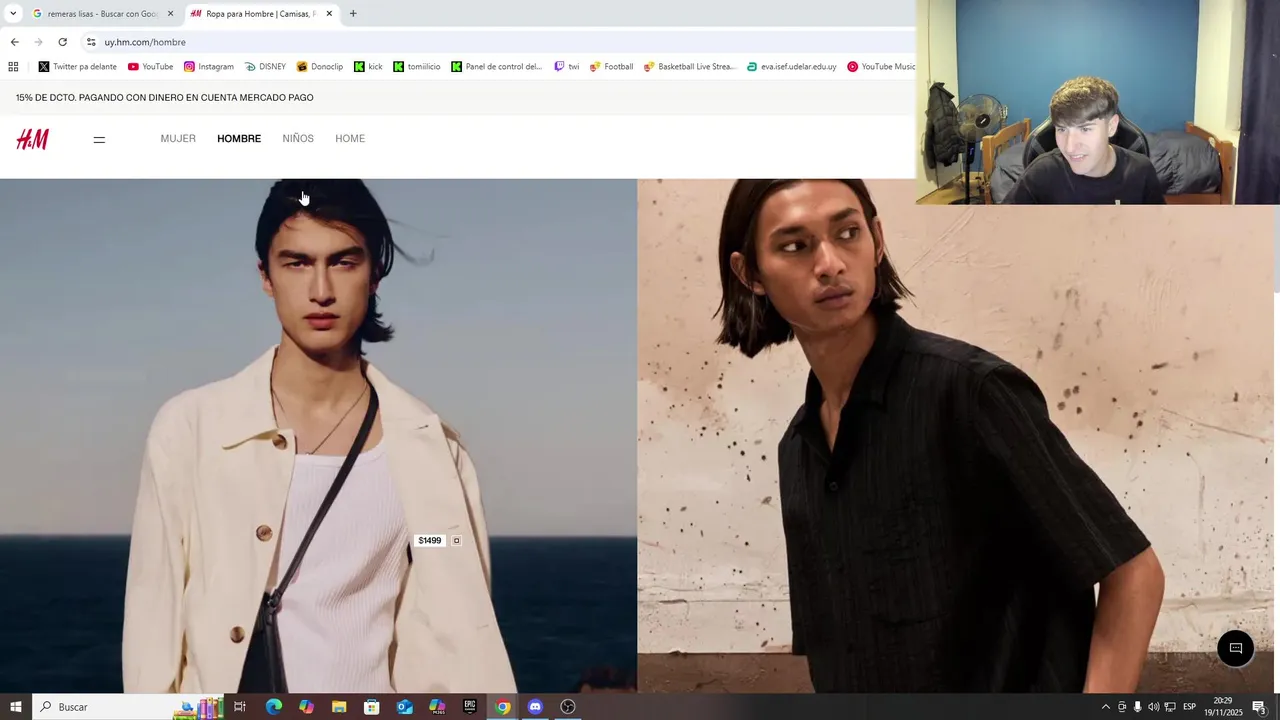Open the hamburger menu beside the logo
Screen dimensions: 1280x720
[99, 140]
